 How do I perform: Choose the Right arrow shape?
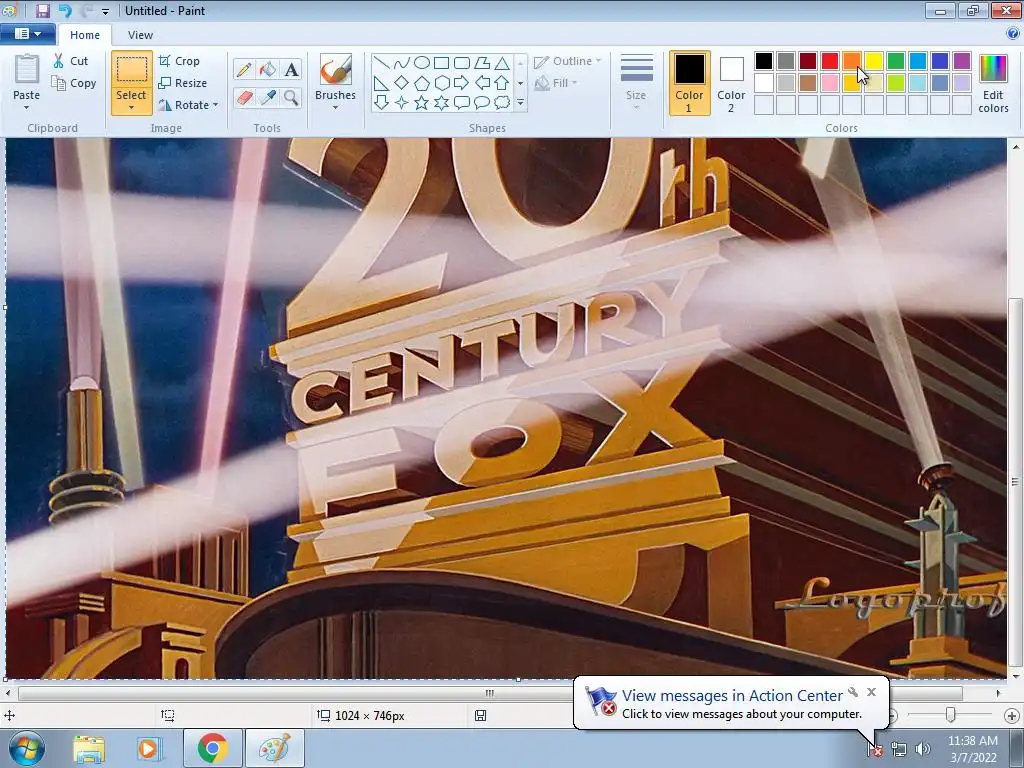[x=462, y=83]
